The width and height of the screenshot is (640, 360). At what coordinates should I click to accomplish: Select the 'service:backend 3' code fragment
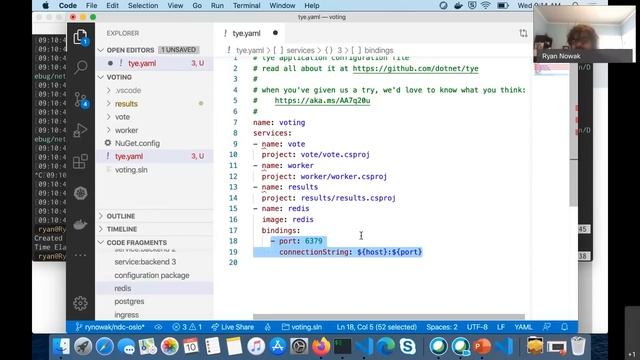pyautogui.click(x=154, y=262)
